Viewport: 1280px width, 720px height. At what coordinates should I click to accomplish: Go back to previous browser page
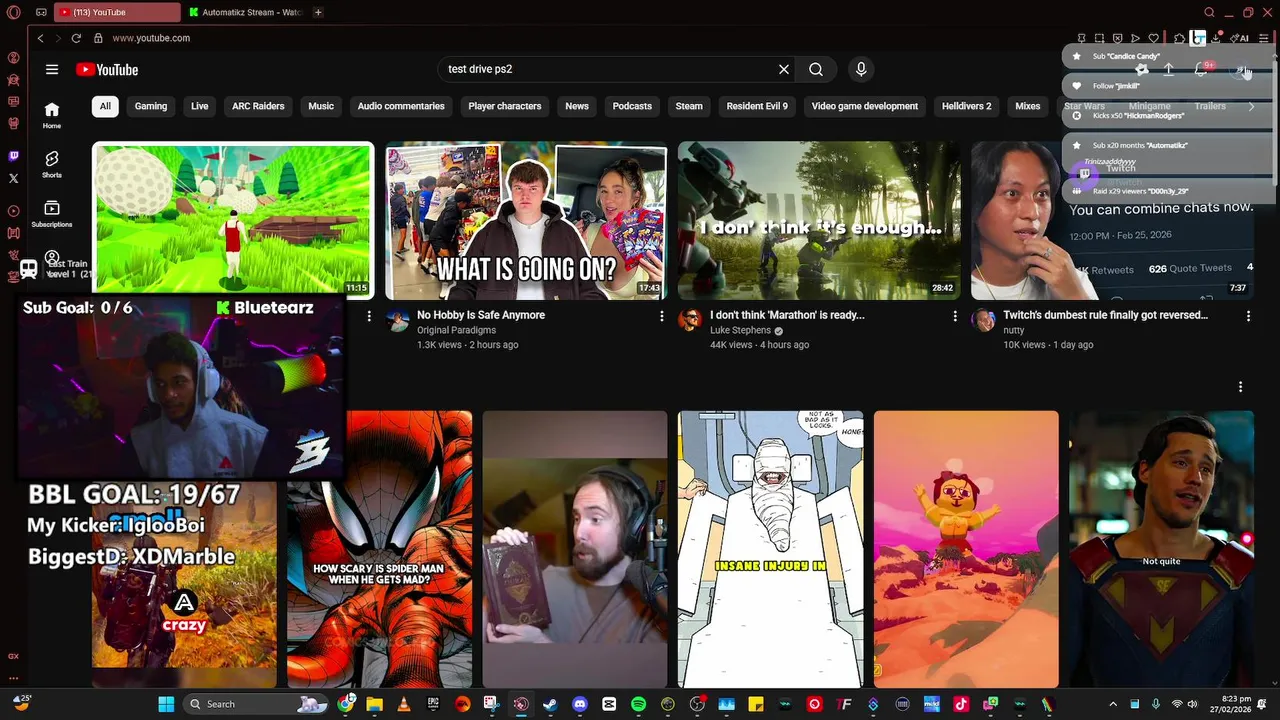pyautogui.click(x=40, y=38)
